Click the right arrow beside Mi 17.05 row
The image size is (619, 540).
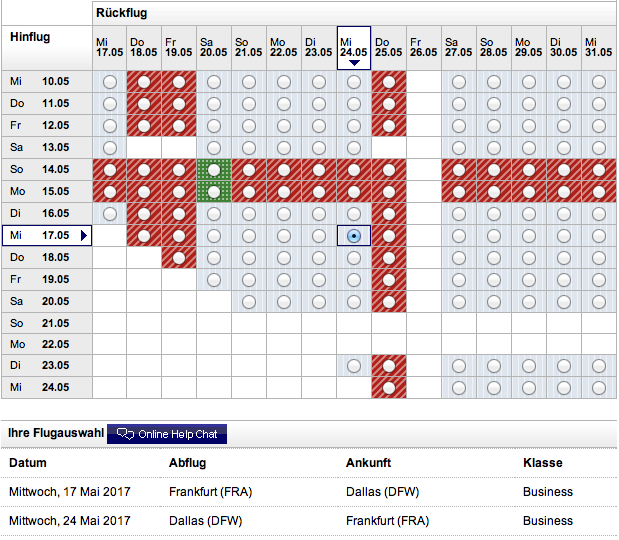(84, 236)
